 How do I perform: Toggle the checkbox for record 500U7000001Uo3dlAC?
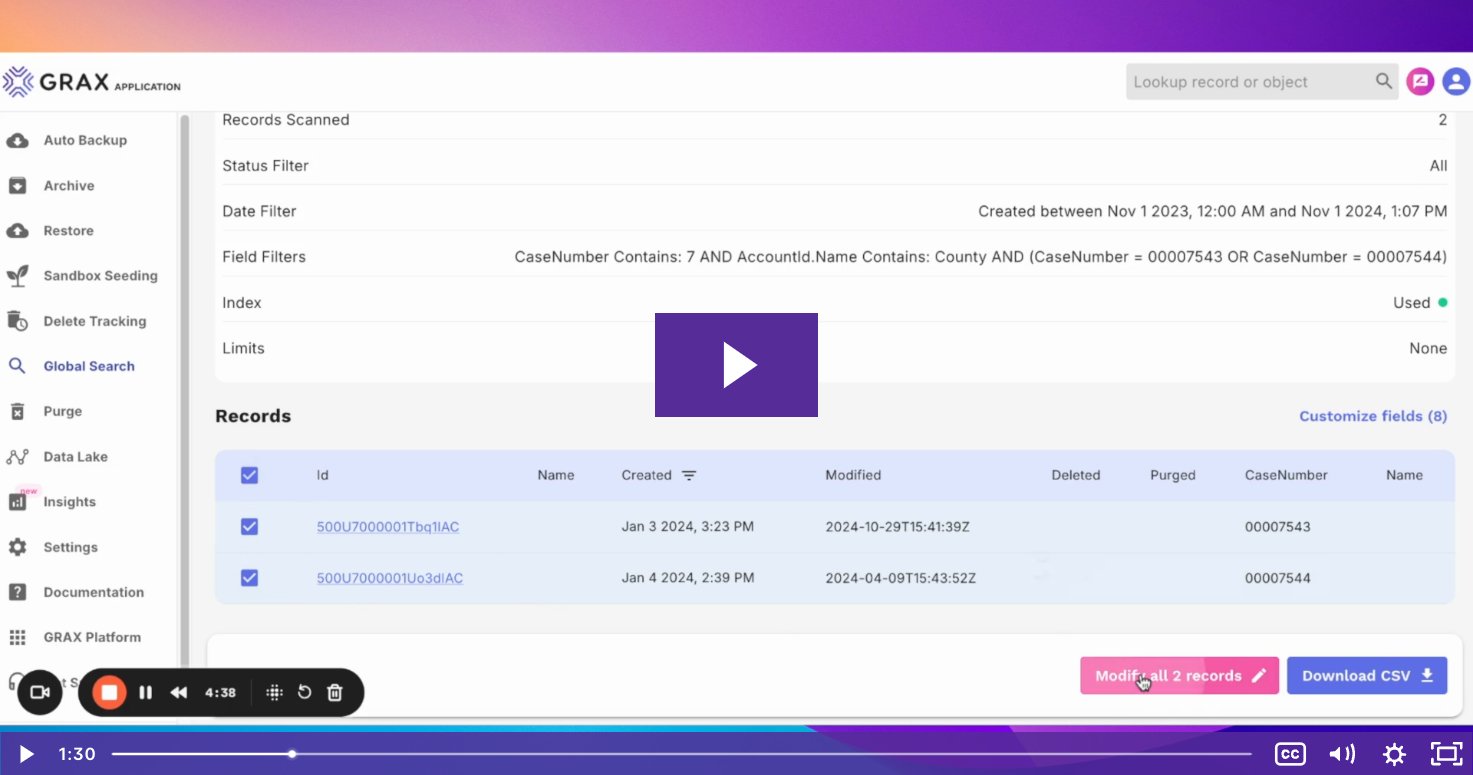249,577
